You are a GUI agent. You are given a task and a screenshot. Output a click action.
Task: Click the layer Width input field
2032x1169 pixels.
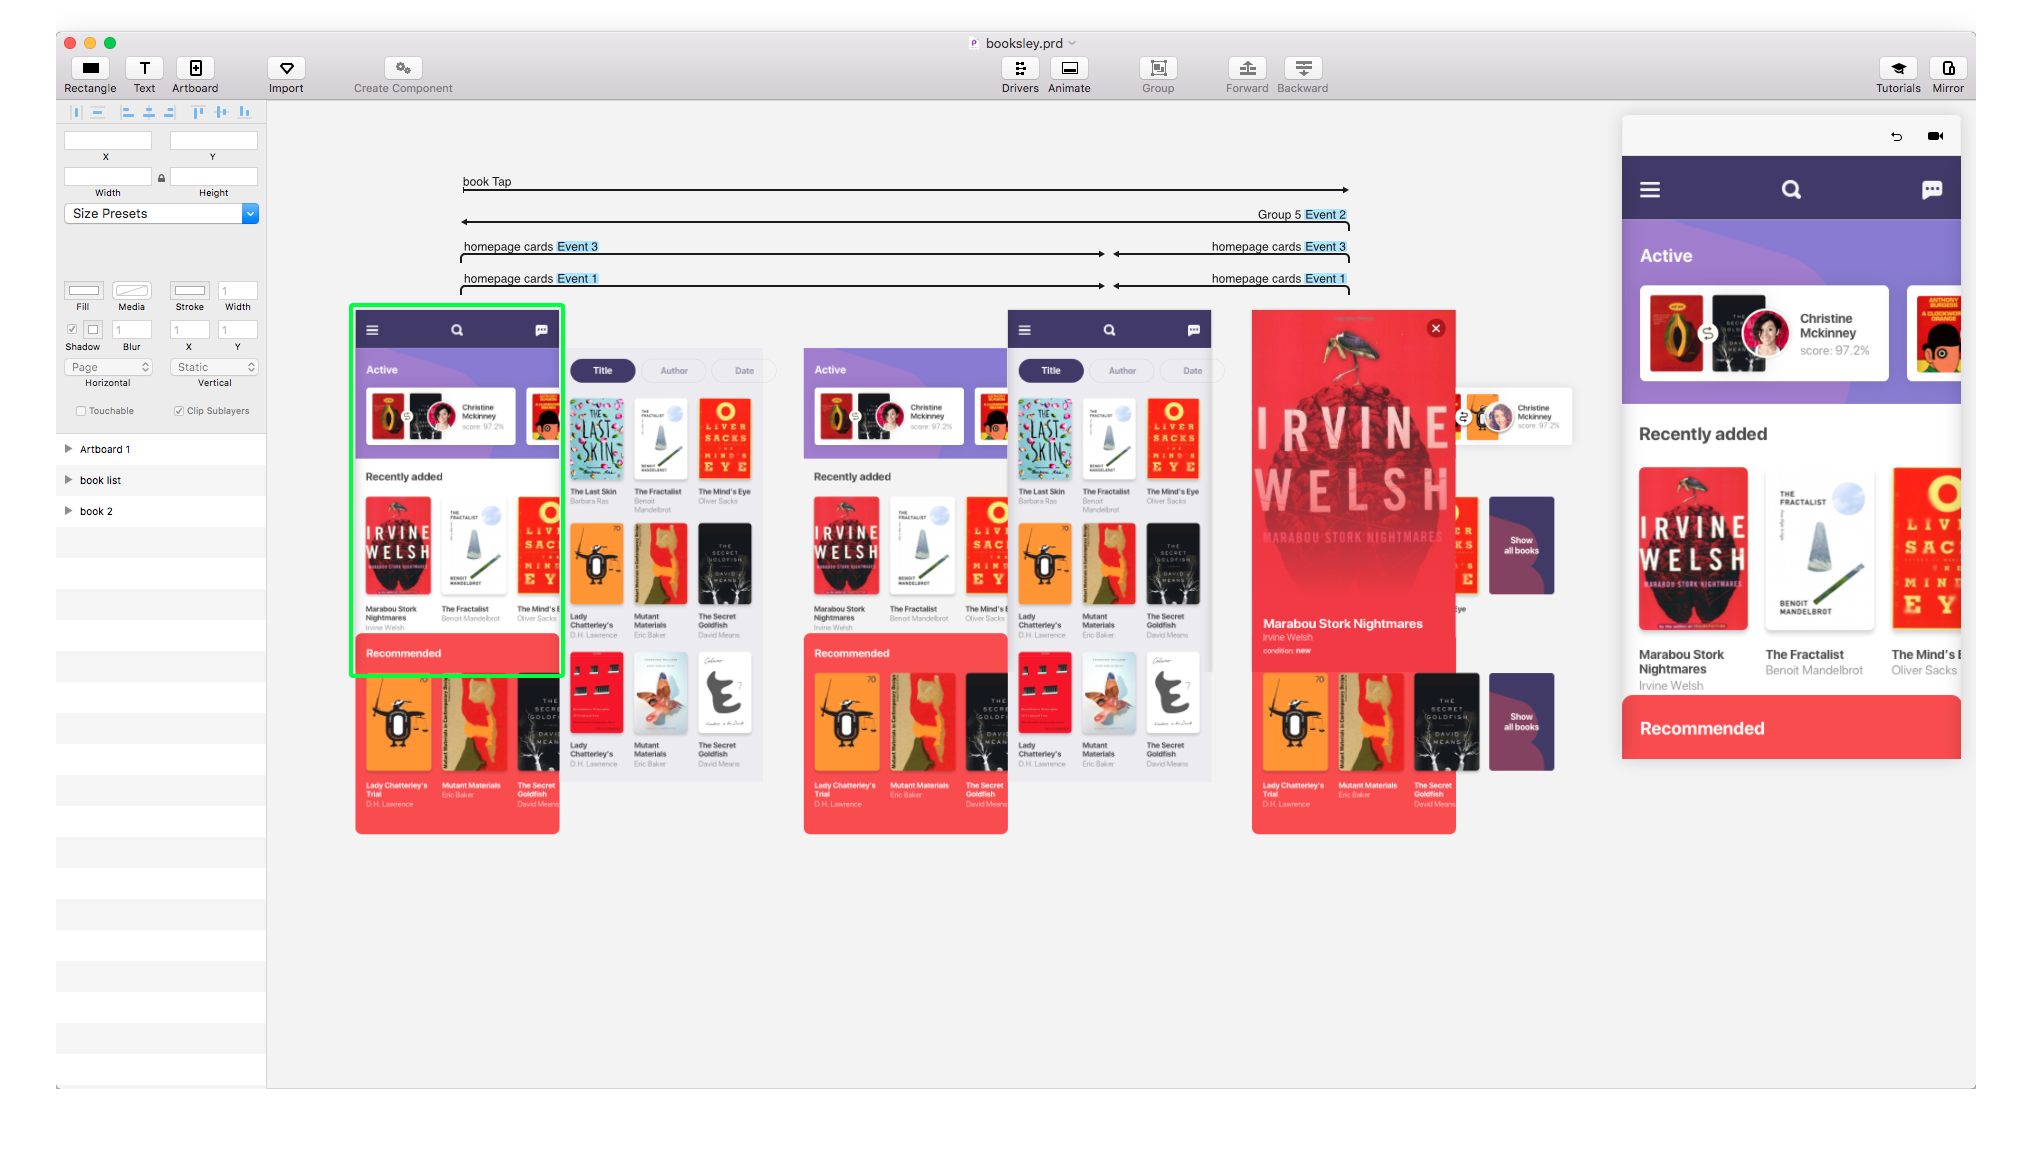(x=108, y=177)
